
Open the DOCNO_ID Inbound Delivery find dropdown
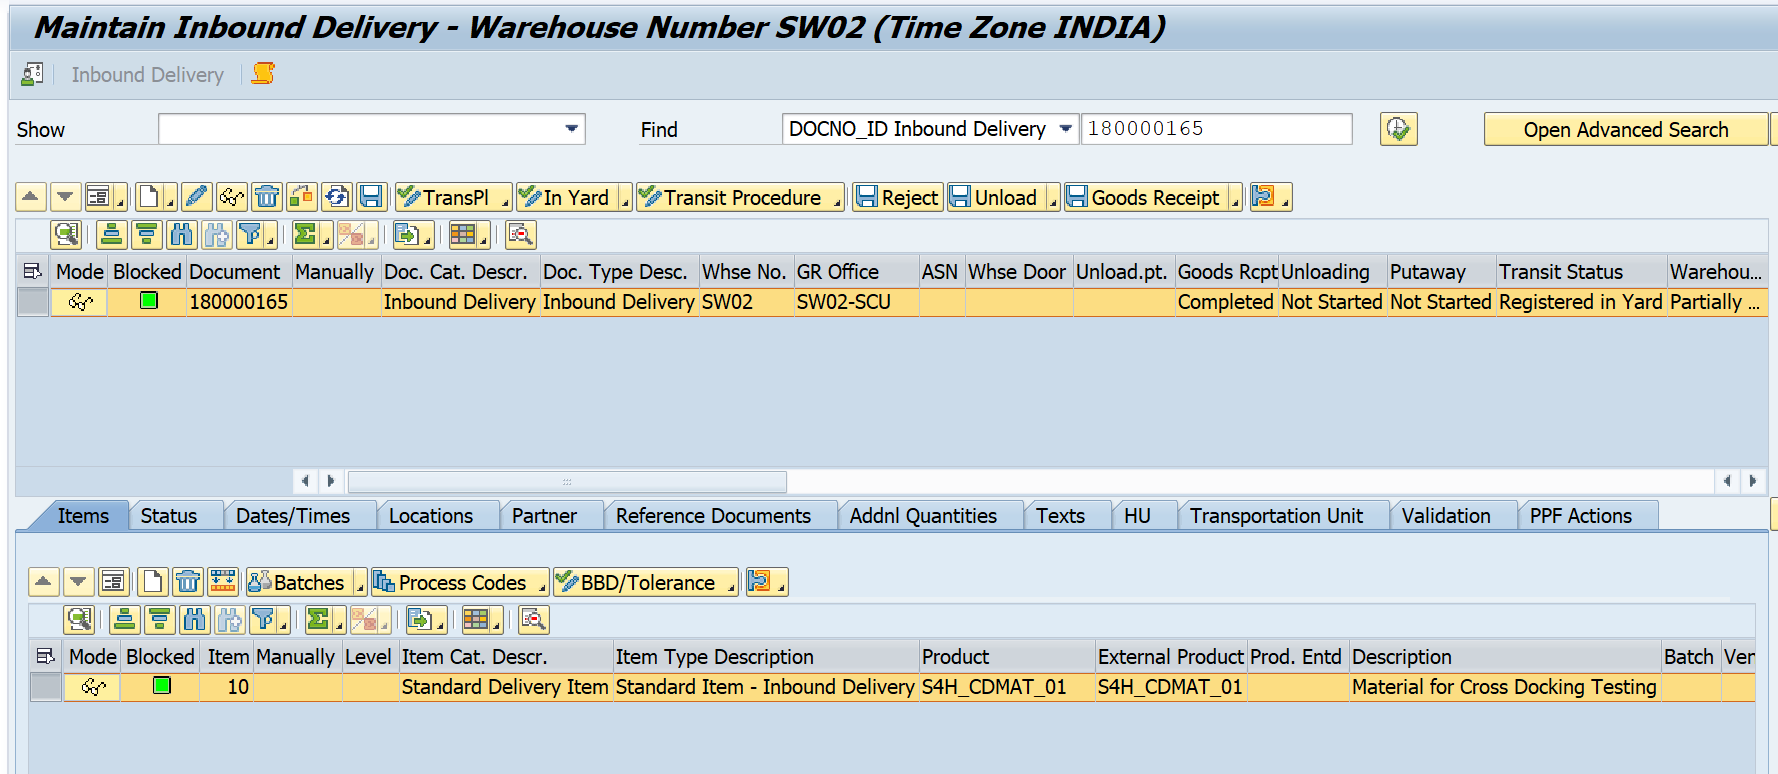click(x=1066, y=129)
